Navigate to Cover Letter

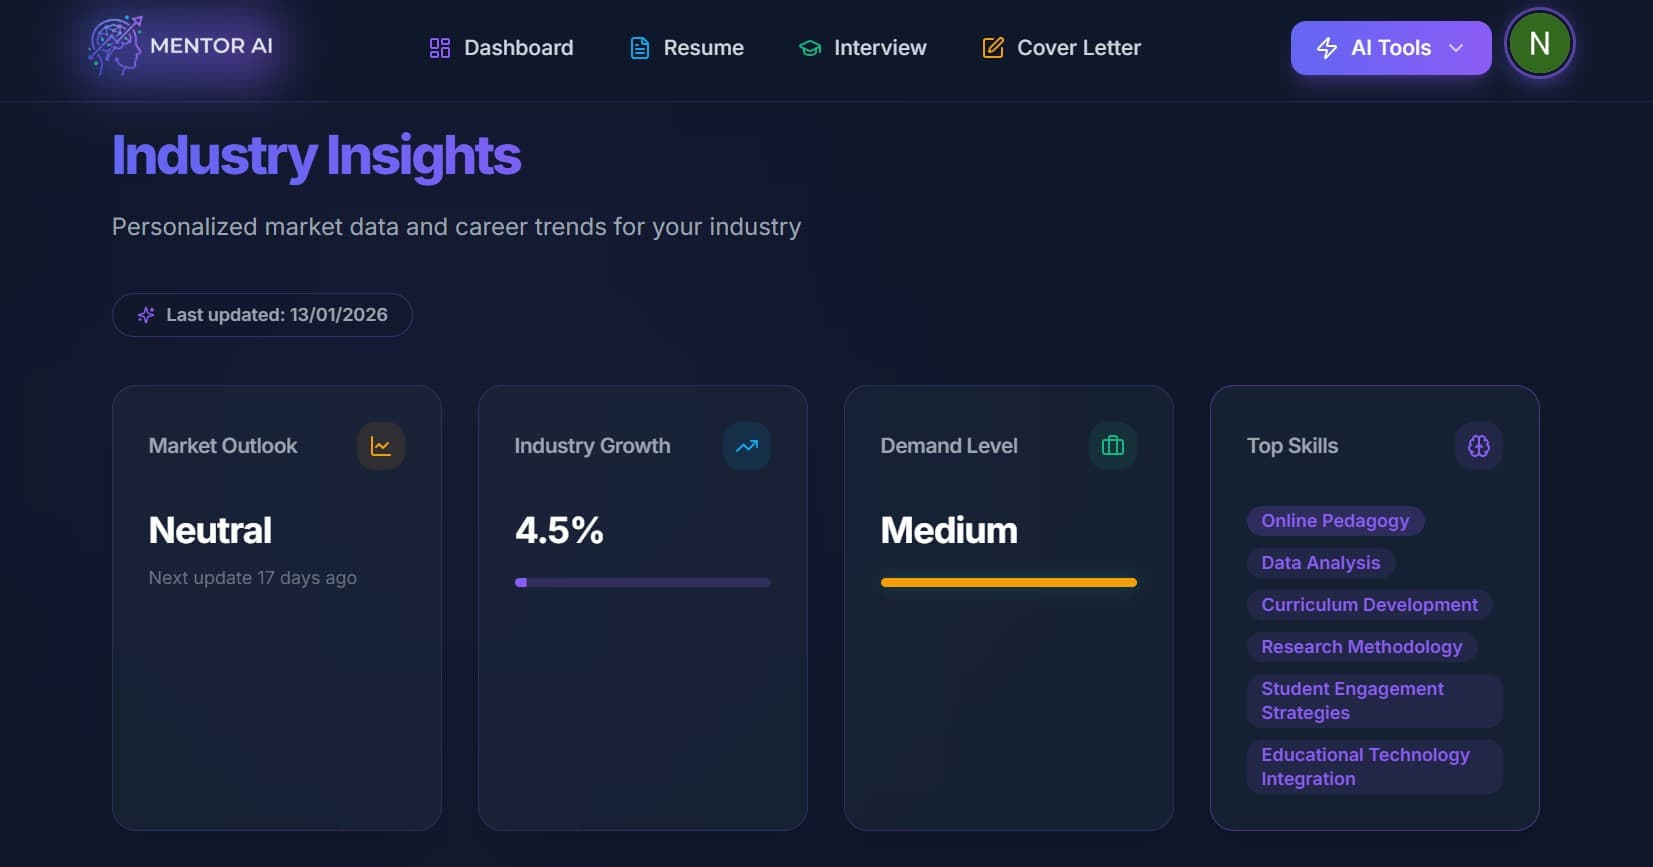[x=1062, y=48]
